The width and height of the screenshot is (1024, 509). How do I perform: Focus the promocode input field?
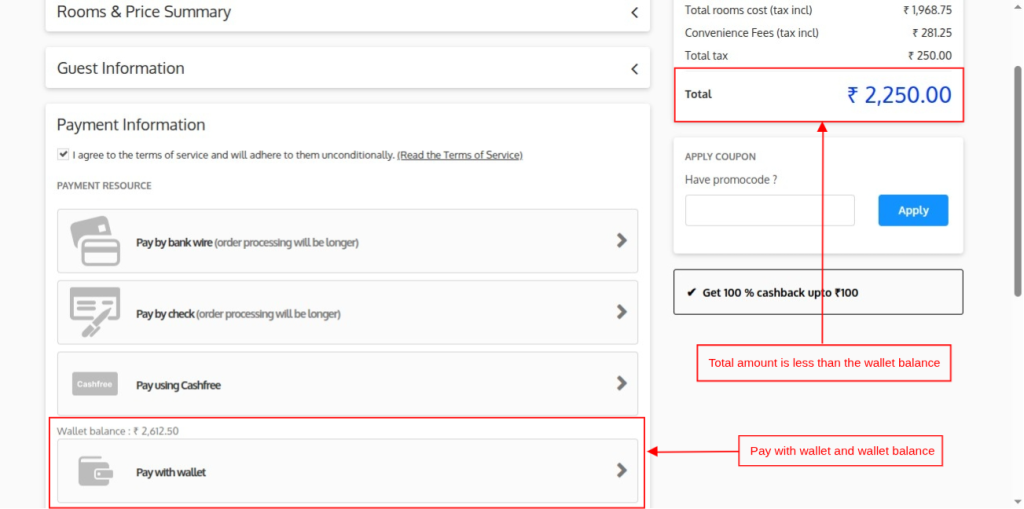click(x=769, y=211)
